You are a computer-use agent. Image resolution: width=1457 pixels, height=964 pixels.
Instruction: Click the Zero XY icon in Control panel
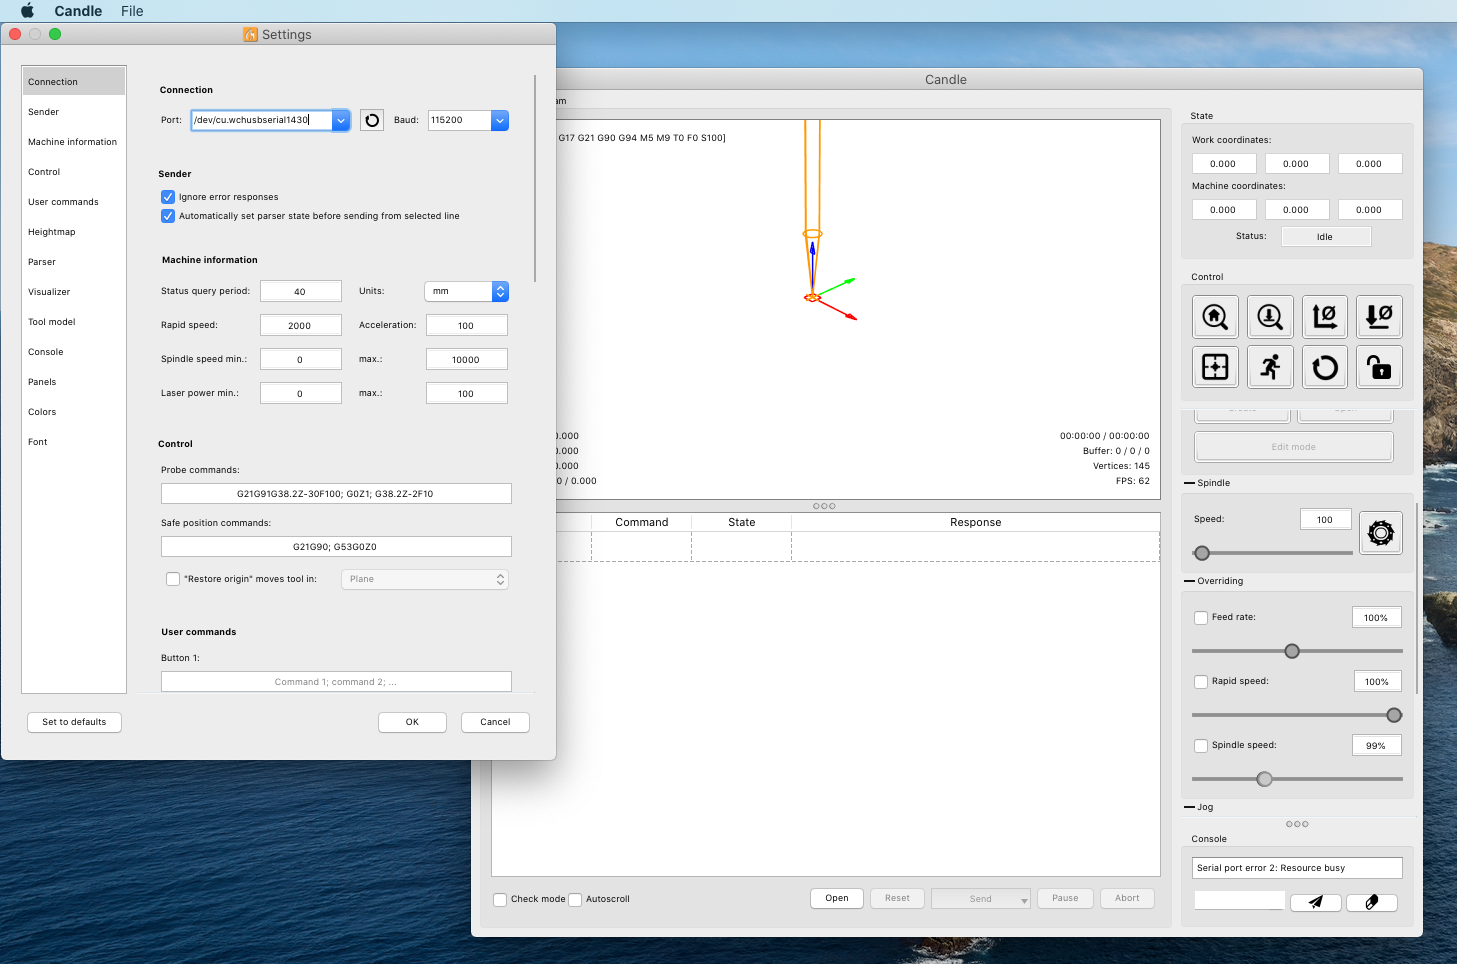click(x=1325, y=317)
